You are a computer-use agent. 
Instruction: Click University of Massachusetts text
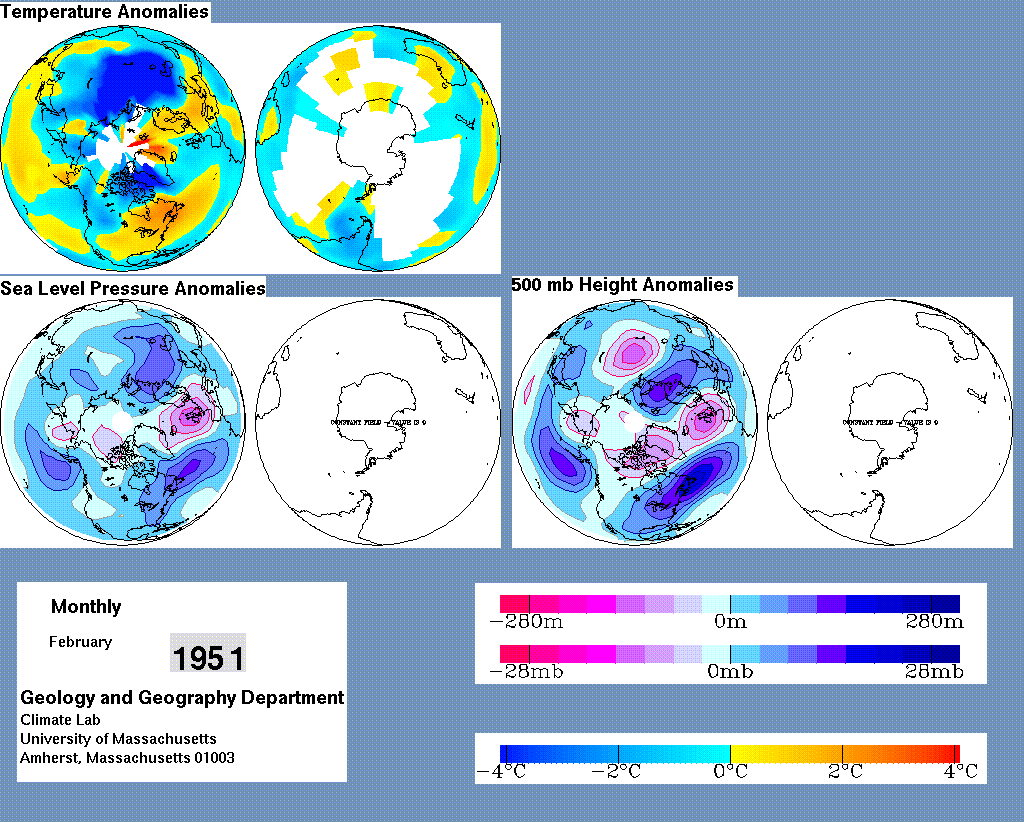[118, 739]
